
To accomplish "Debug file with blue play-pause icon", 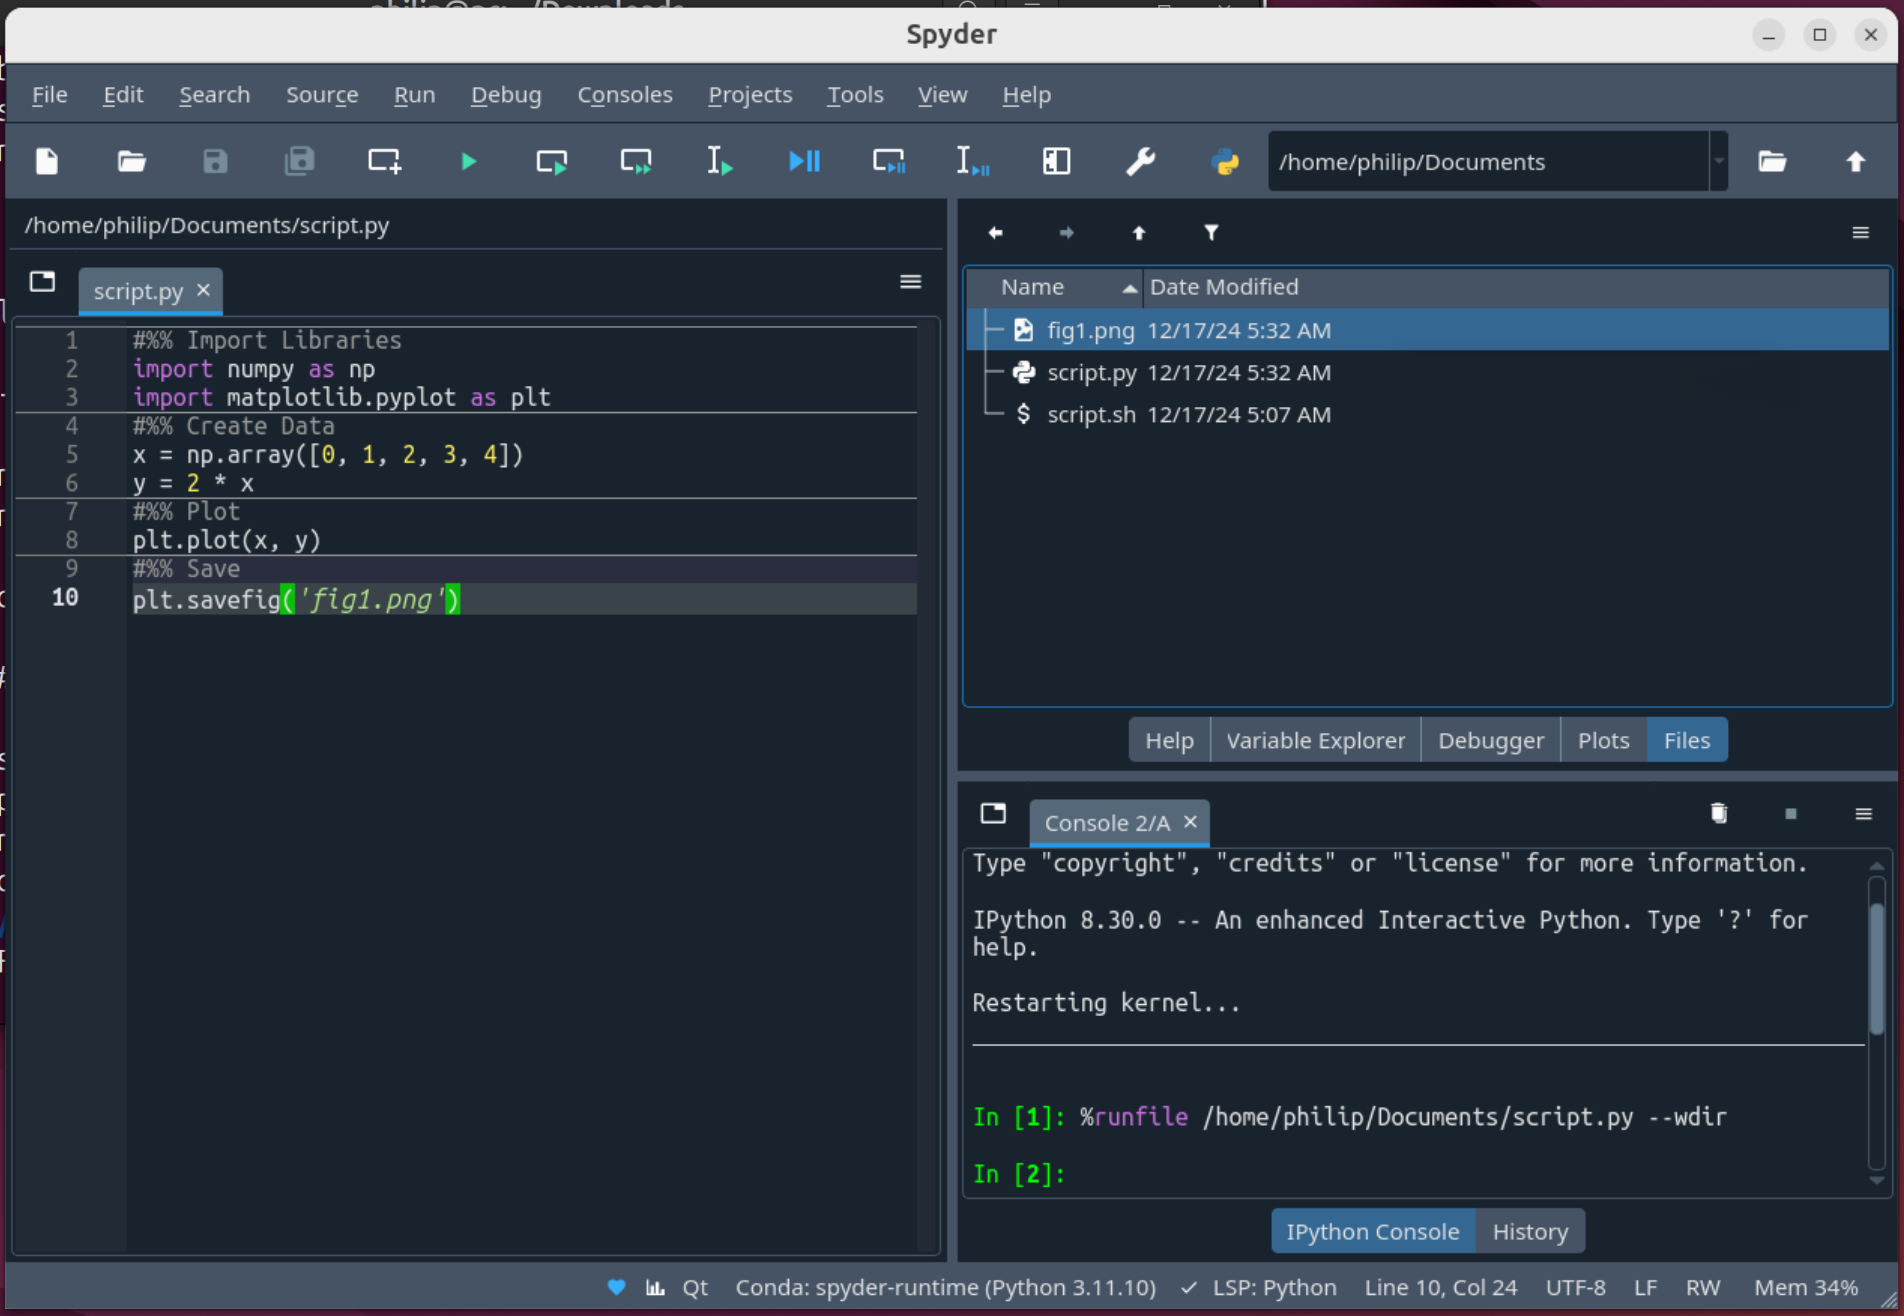I will (804, 161).
